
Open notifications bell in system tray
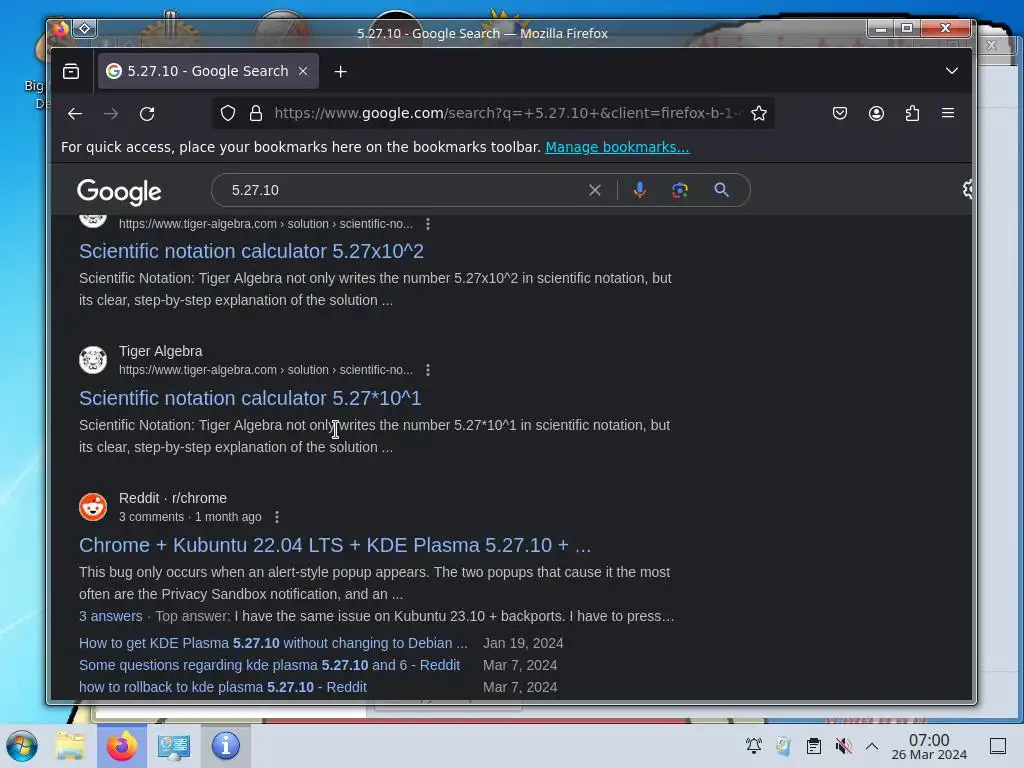coord(754,746)
